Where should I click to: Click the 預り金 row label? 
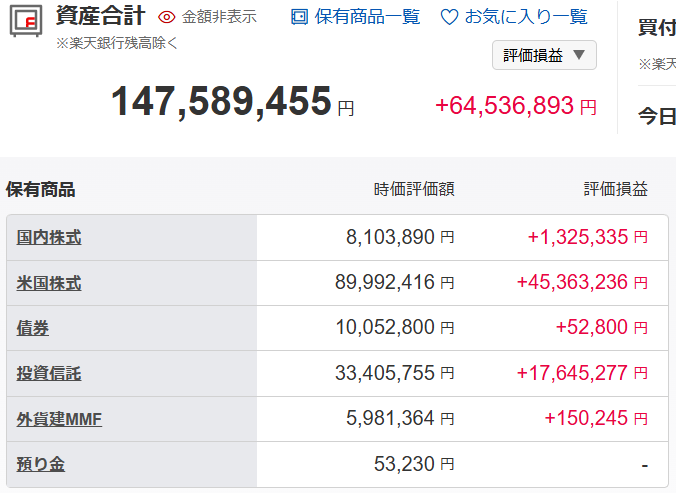pos(41,464)
